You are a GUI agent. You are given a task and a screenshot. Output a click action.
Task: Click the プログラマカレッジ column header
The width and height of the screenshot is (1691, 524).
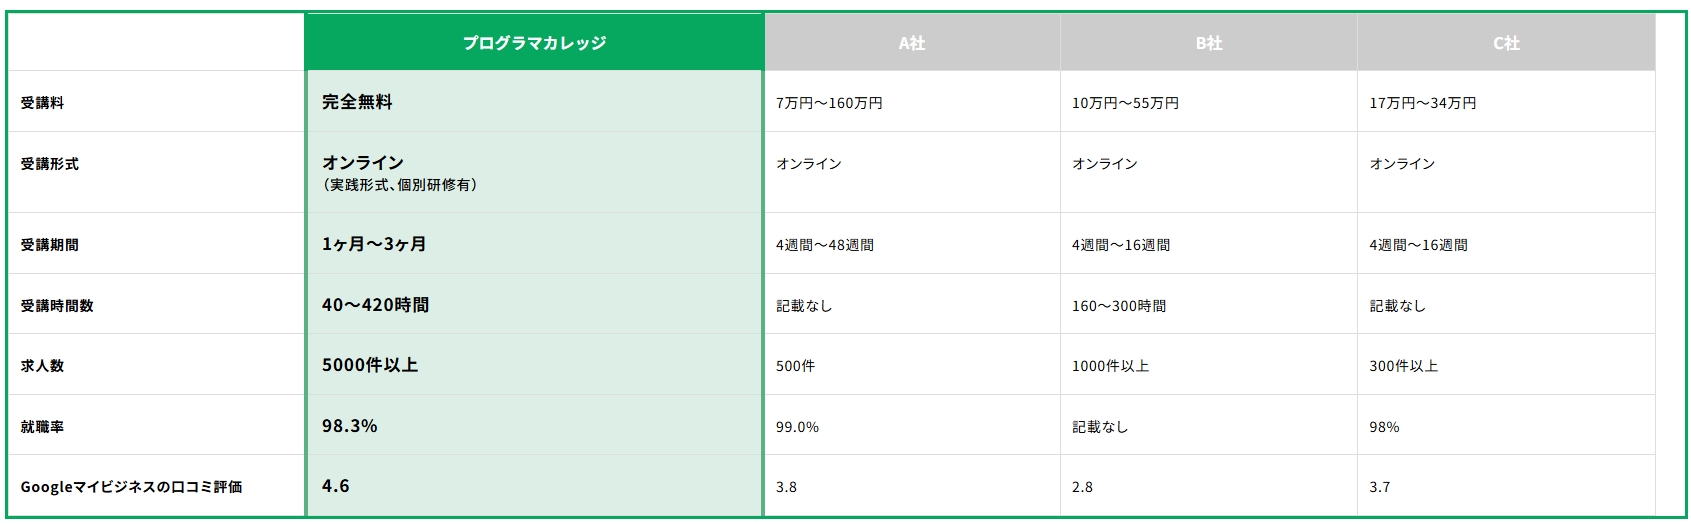coord(534,43)
